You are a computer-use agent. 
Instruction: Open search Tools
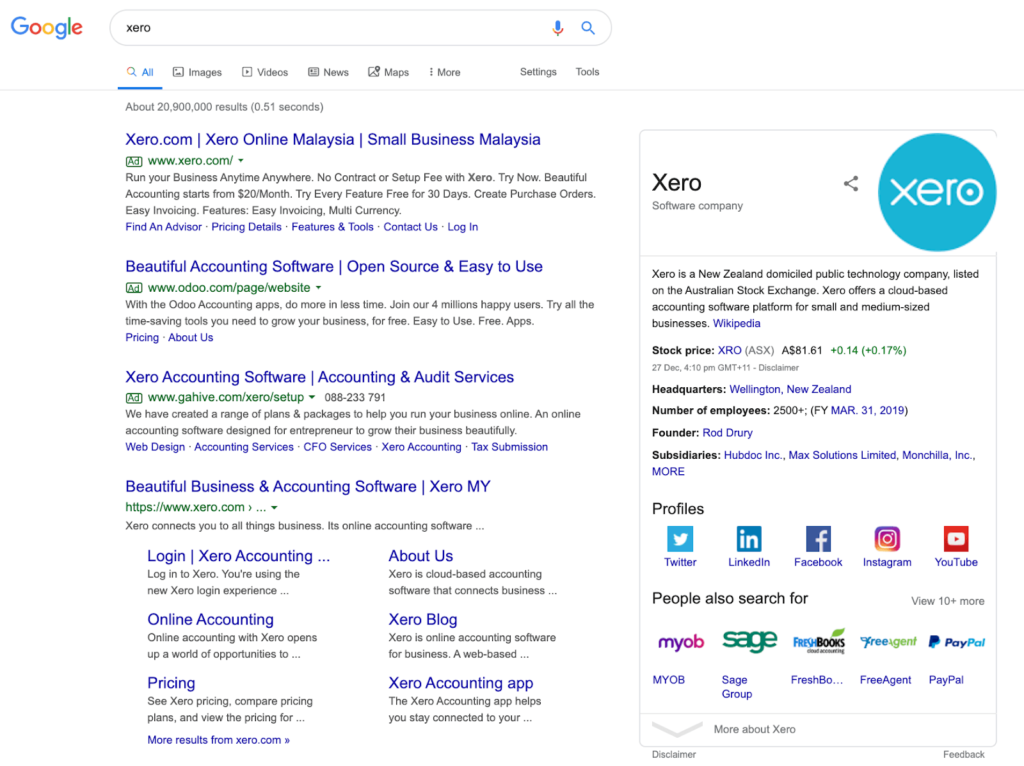click(587, 72)
